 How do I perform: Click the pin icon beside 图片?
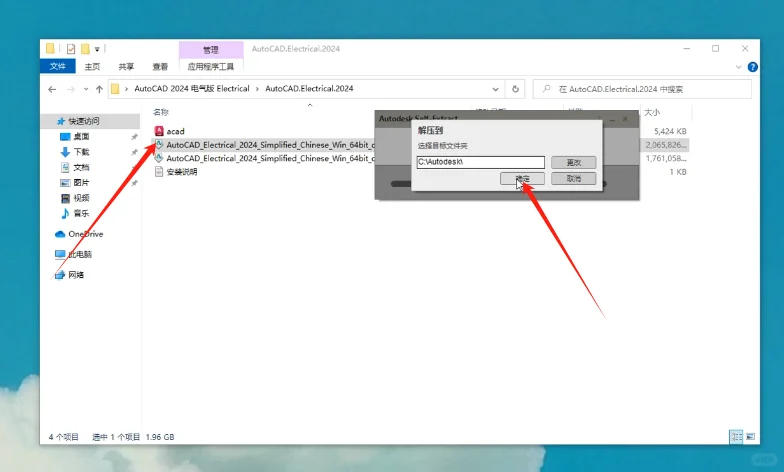[134, 183]
